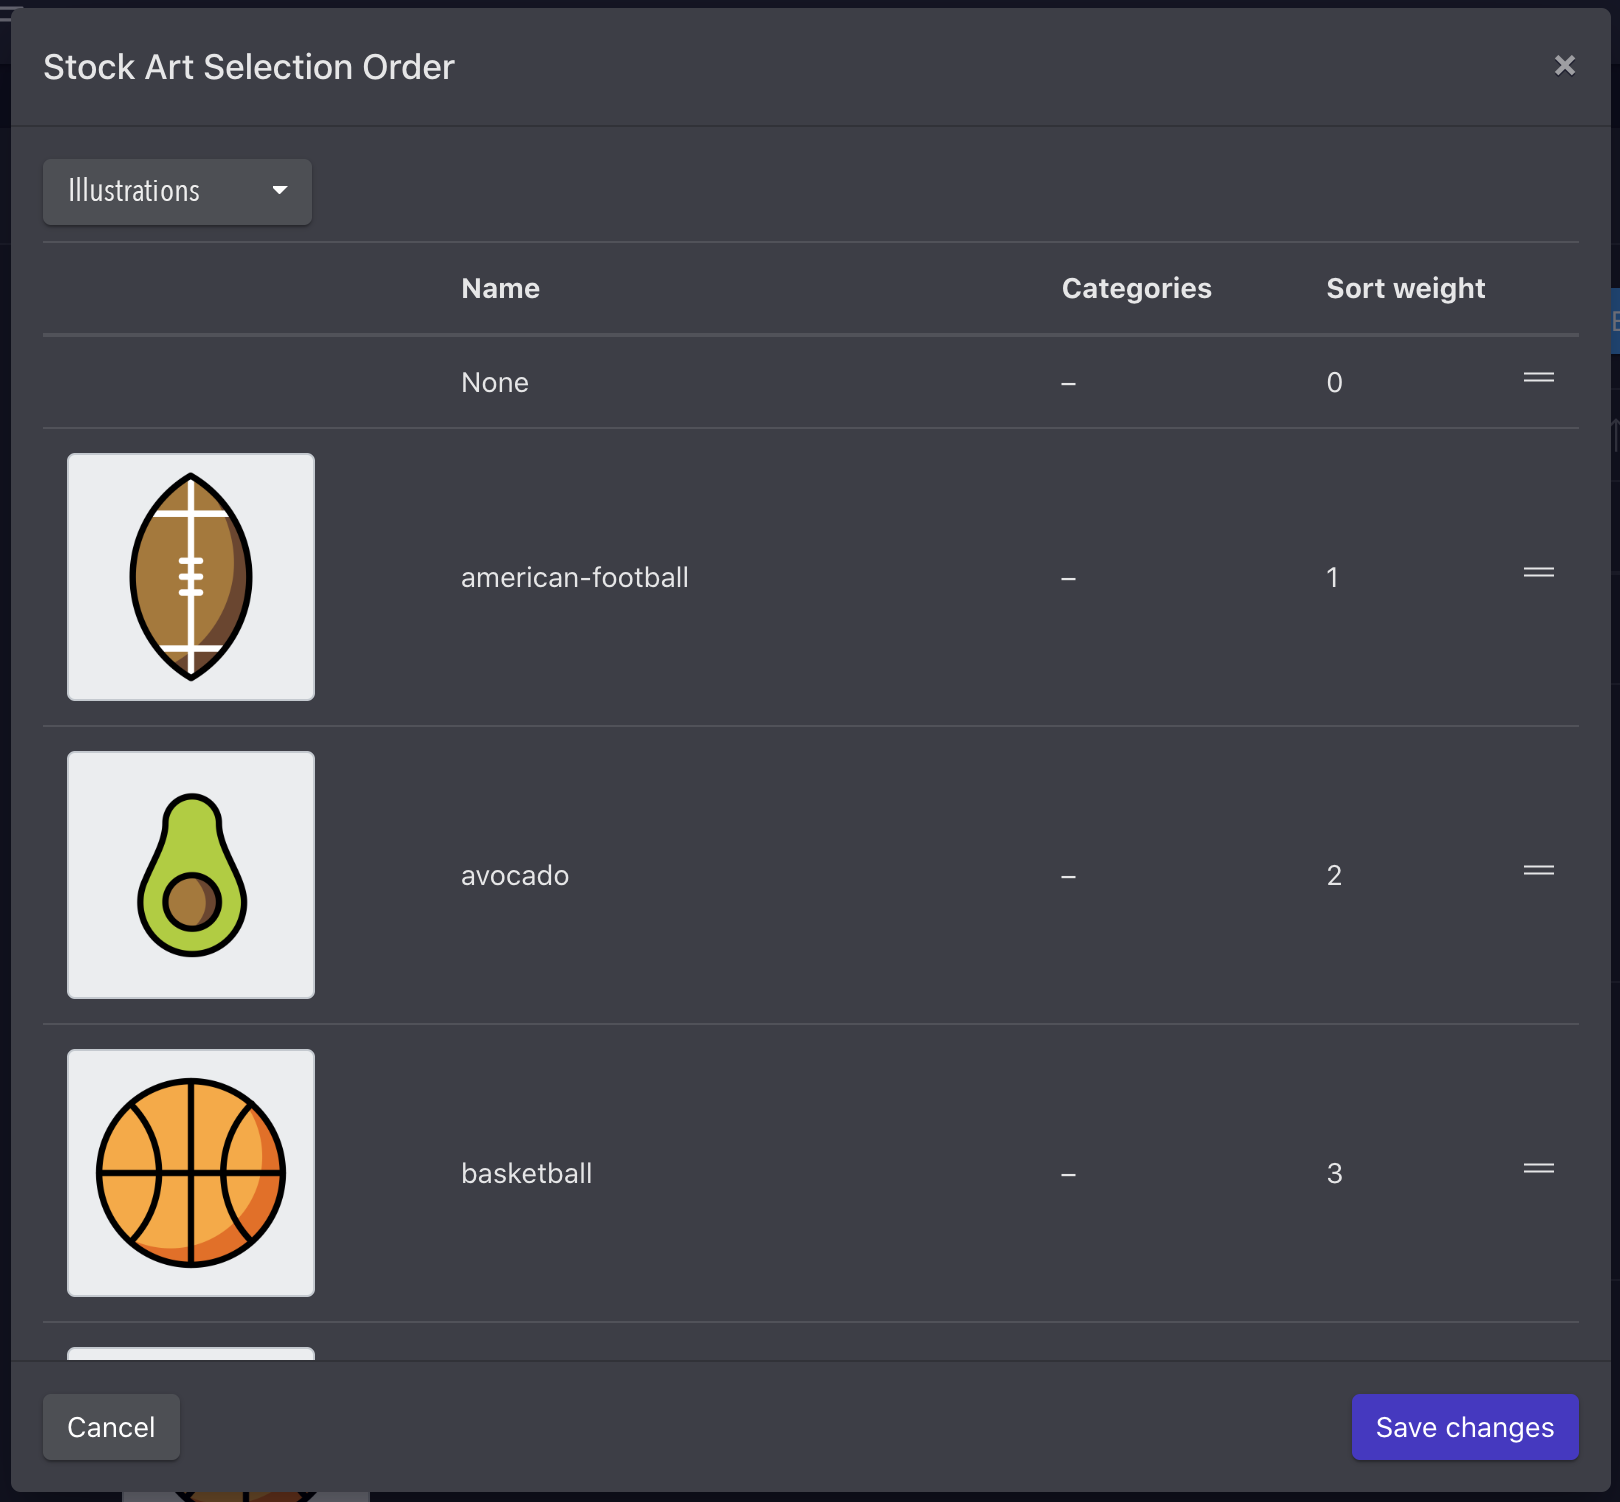This screenshot has height=1502, width=1620.
Task: Close the Stock Art Selection Order dialog
Action: point(1564,66)
